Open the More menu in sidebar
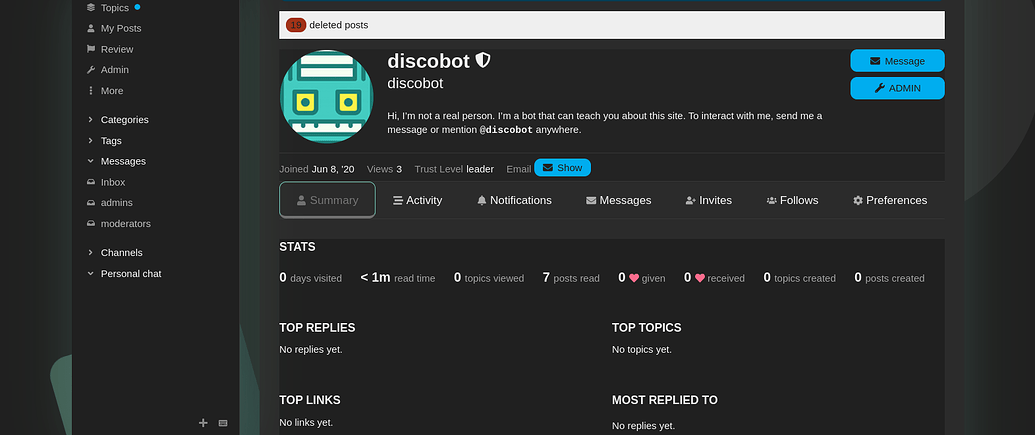Screen dimensions: 1035x435 pos(111,91)
